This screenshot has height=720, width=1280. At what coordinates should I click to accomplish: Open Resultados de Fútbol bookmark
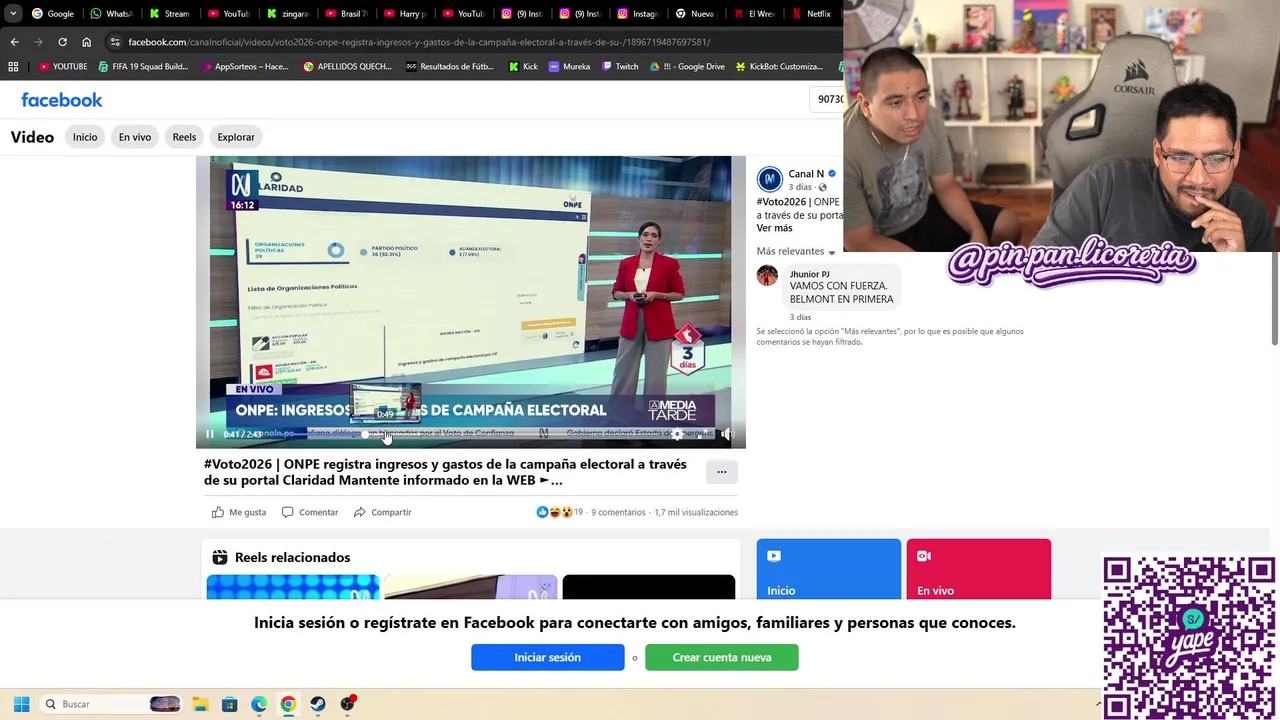pos(450,67)
